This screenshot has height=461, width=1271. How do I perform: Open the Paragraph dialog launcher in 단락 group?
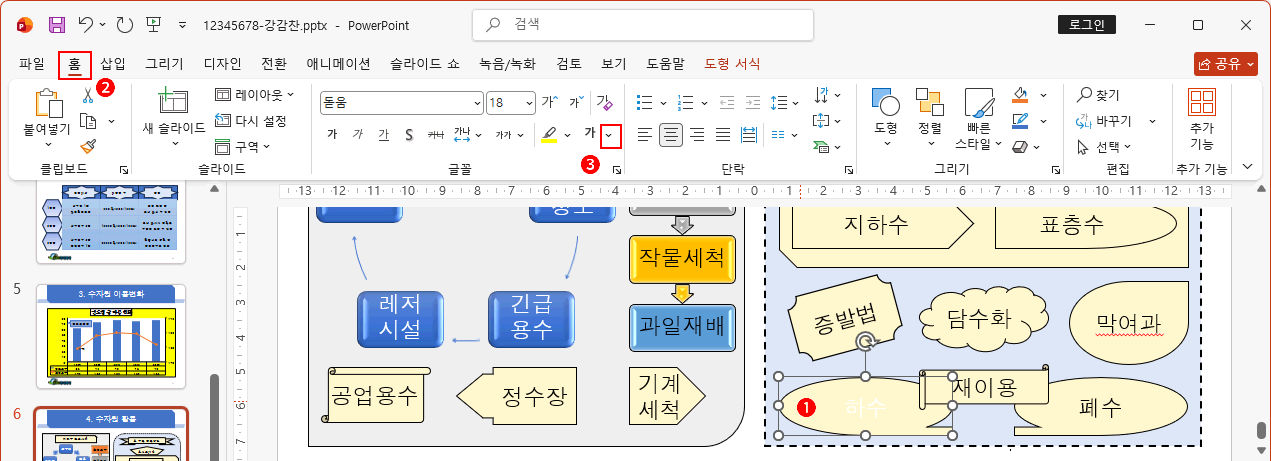click(x=849, y=169)
